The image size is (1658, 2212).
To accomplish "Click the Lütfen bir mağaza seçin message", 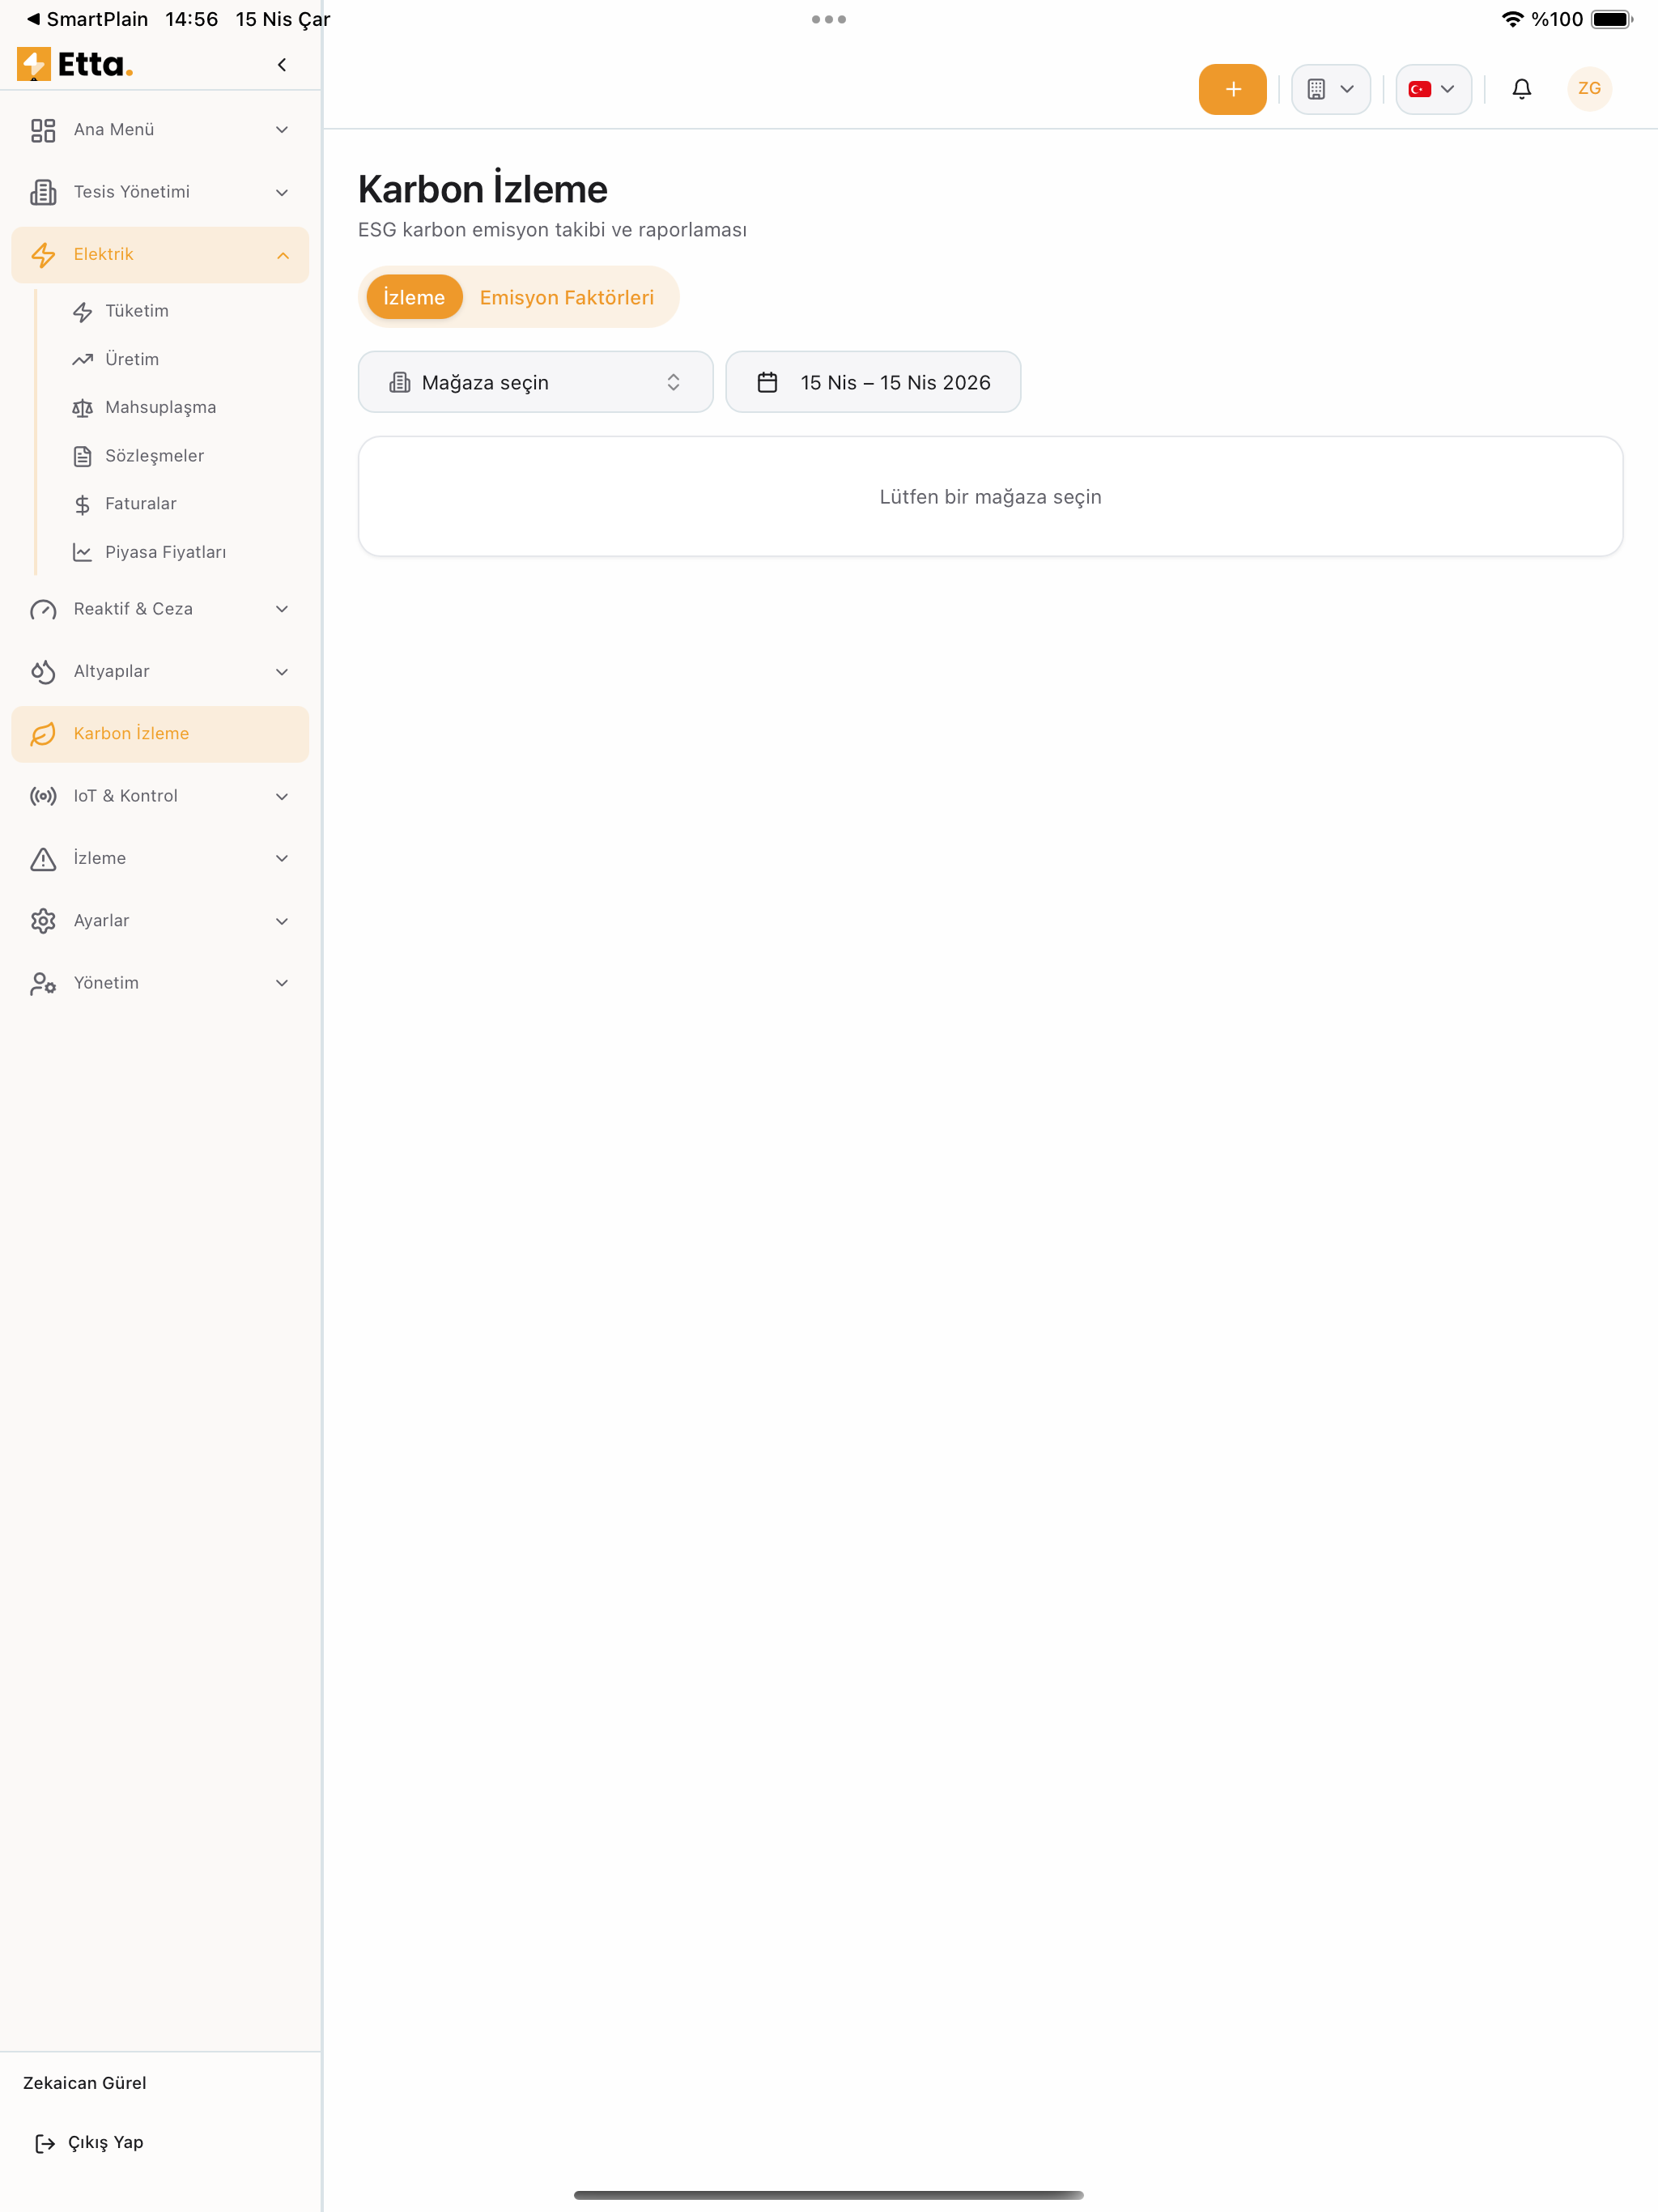I will pos(990,497).
